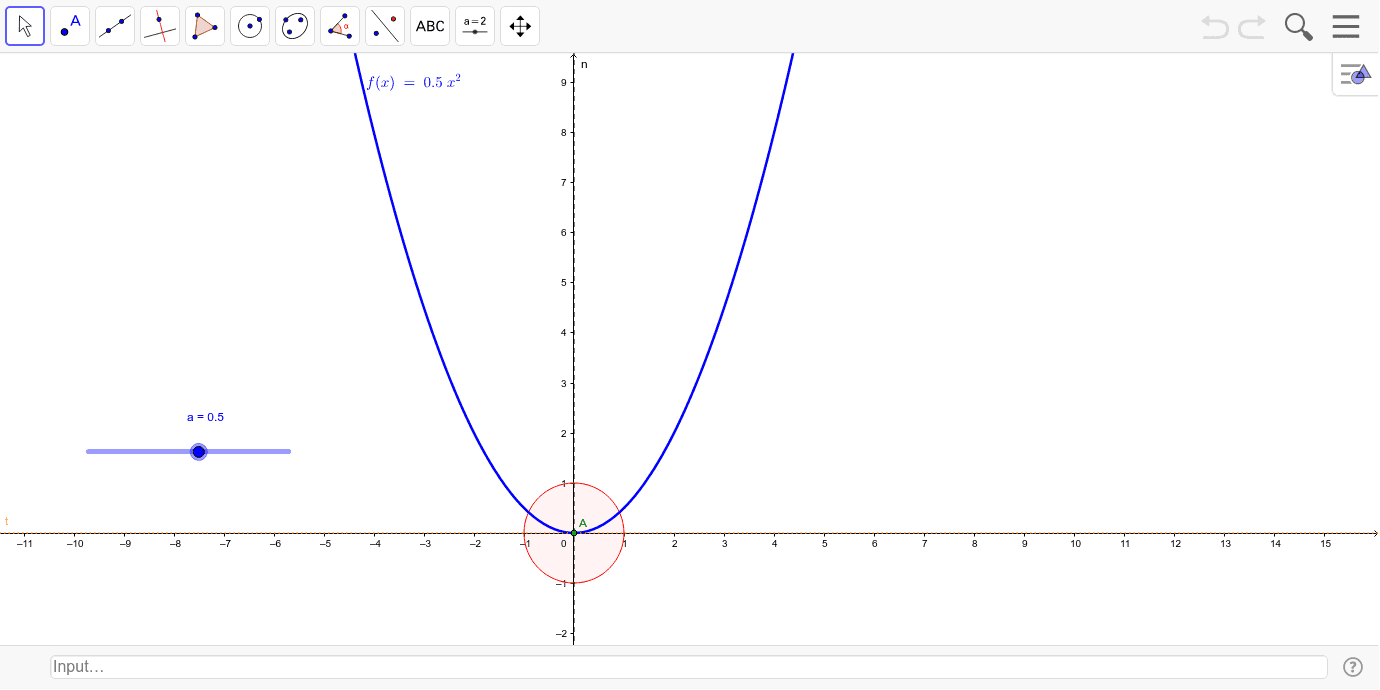This screenshot has width=1380, height=690.
Task: Click the f(x) = 0.5 x² label
Action: pos(414,82)
